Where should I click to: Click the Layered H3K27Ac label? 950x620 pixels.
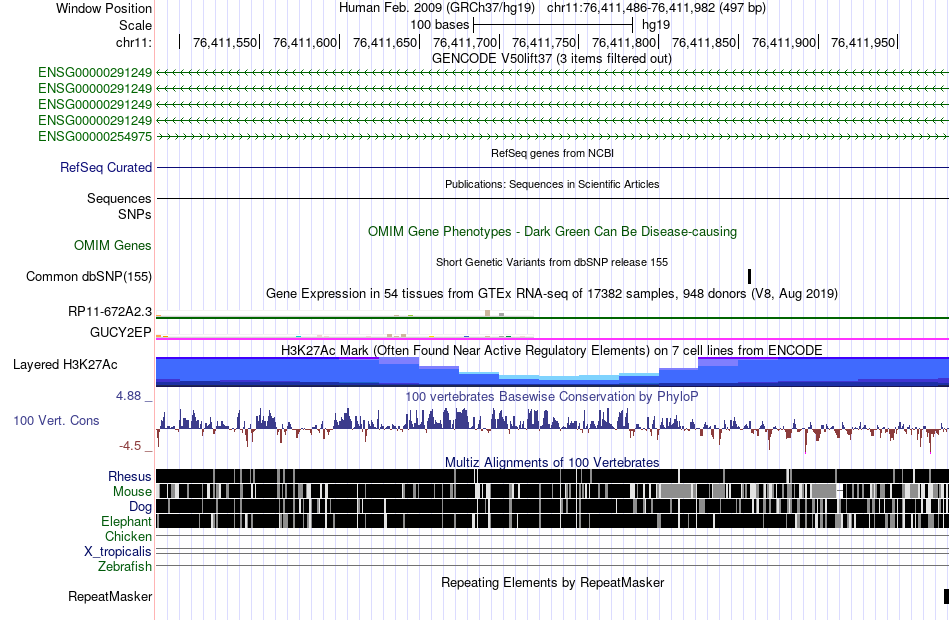(x=65, y=365)
